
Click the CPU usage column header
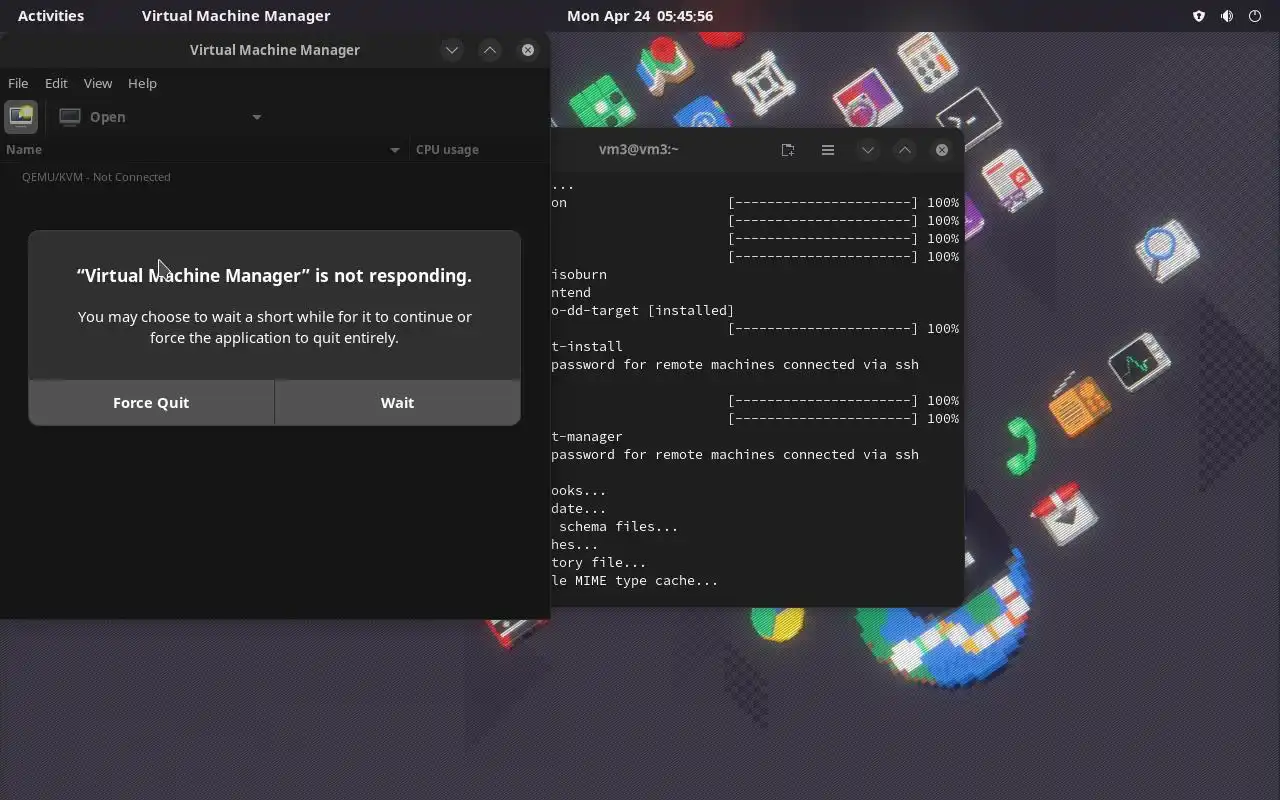pyautogui.click(x=479, y=149)
